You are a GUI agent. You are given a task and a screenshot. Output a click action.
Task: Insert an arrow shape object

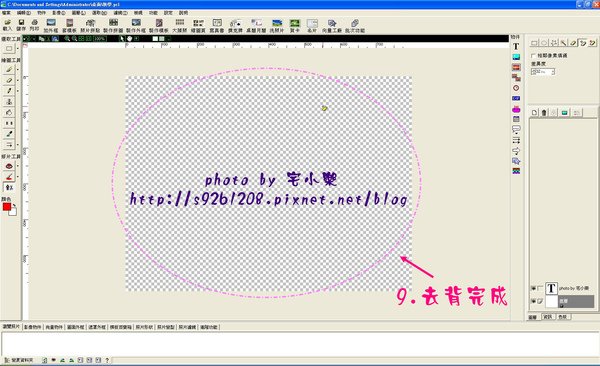[x=516, y=150]
